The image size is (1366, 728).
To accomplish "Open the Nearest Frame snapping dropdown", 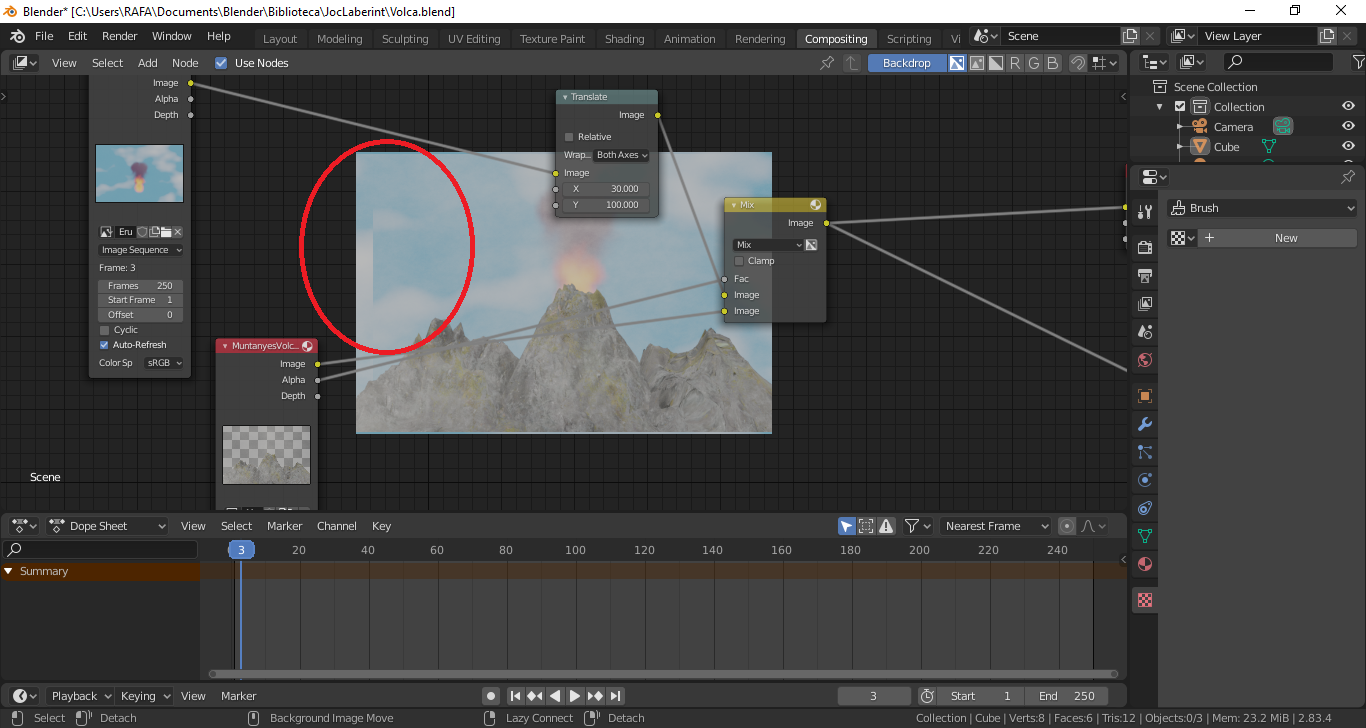I will [x=995, y=526].
